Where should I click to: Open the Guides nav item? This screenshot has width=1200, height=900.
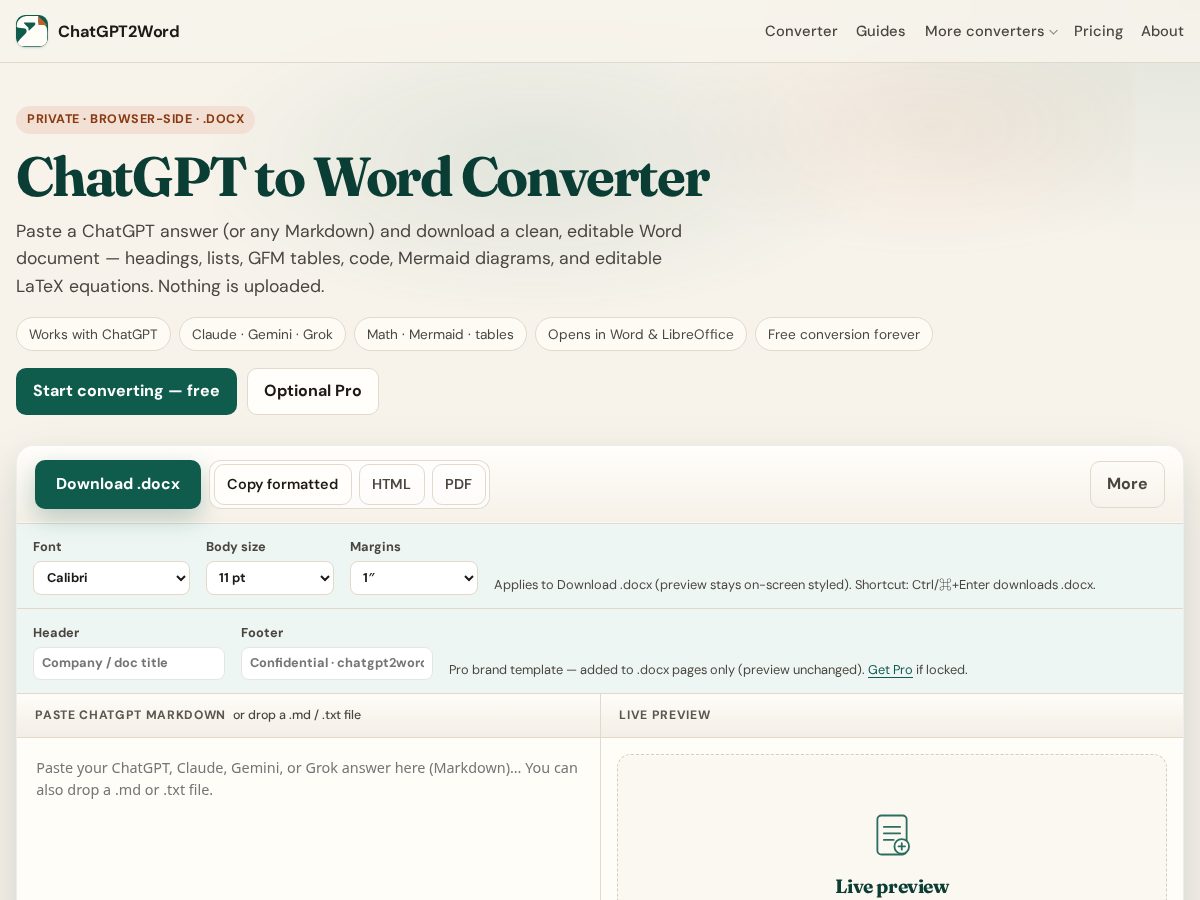tap(880, 31)
